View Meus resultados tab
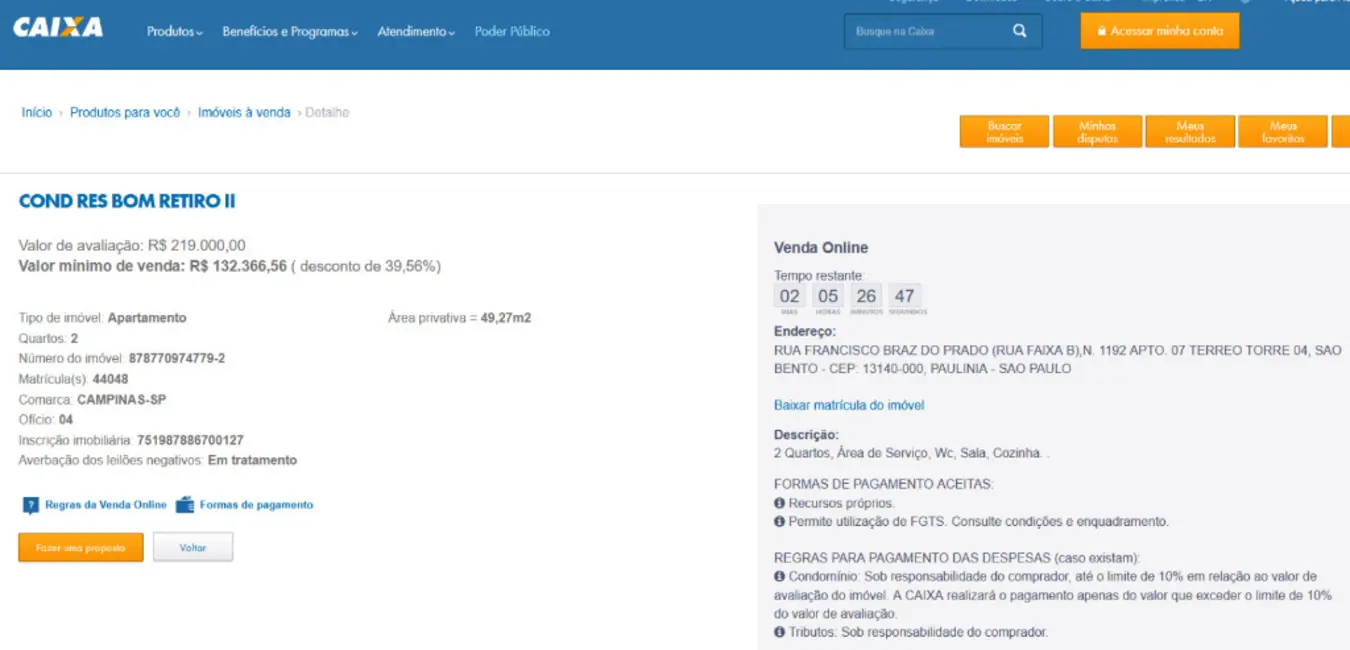Screen dimensions: 1350x650 [1190, 132]
